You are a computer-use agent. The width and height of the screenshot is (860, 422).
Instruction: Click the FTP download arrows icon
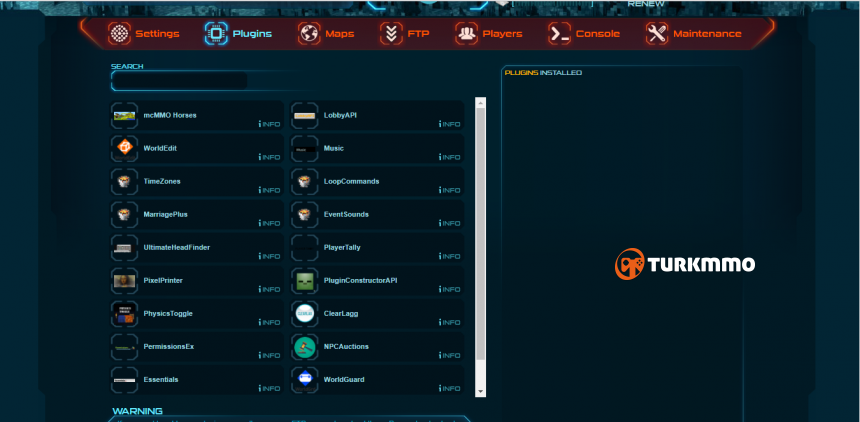point(391,33)
